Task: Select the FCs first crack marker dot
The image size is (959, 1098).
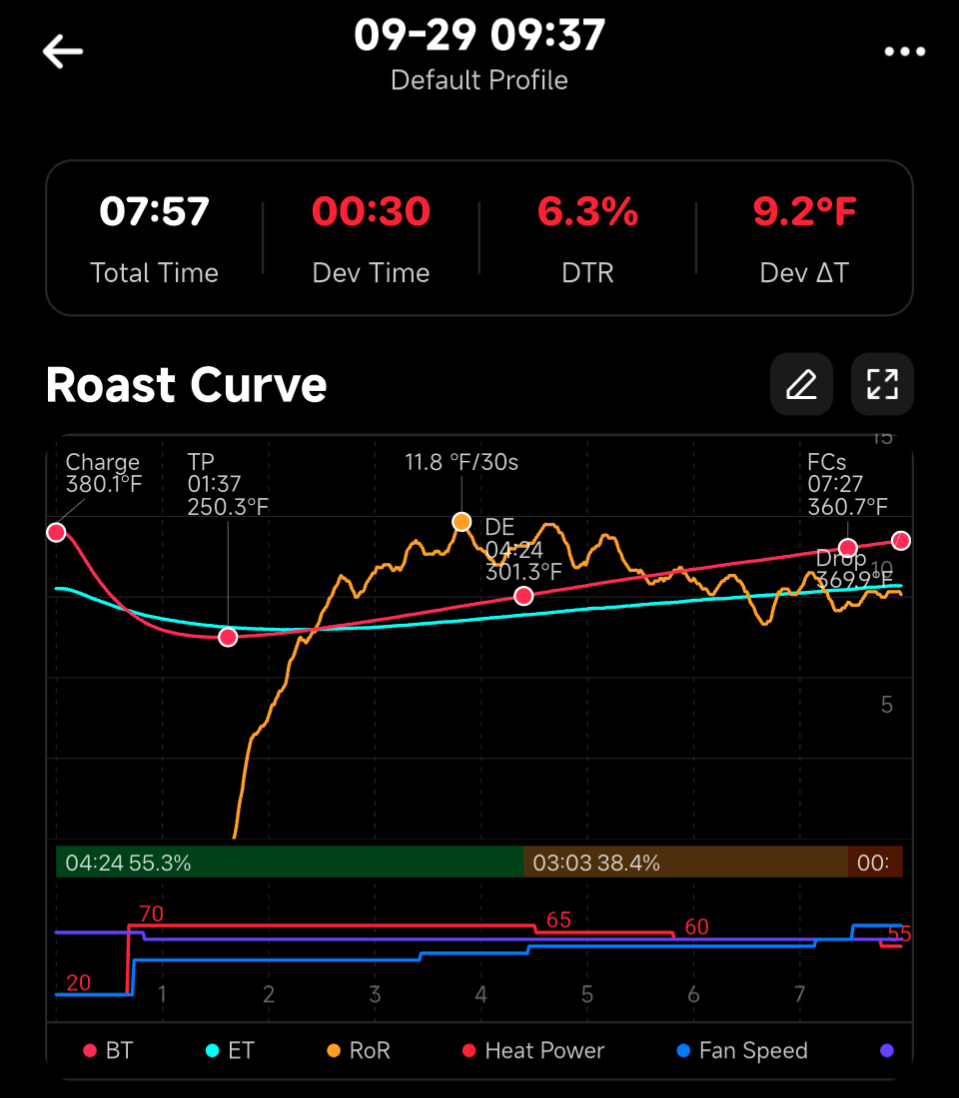Action: (x=848, y=547)
